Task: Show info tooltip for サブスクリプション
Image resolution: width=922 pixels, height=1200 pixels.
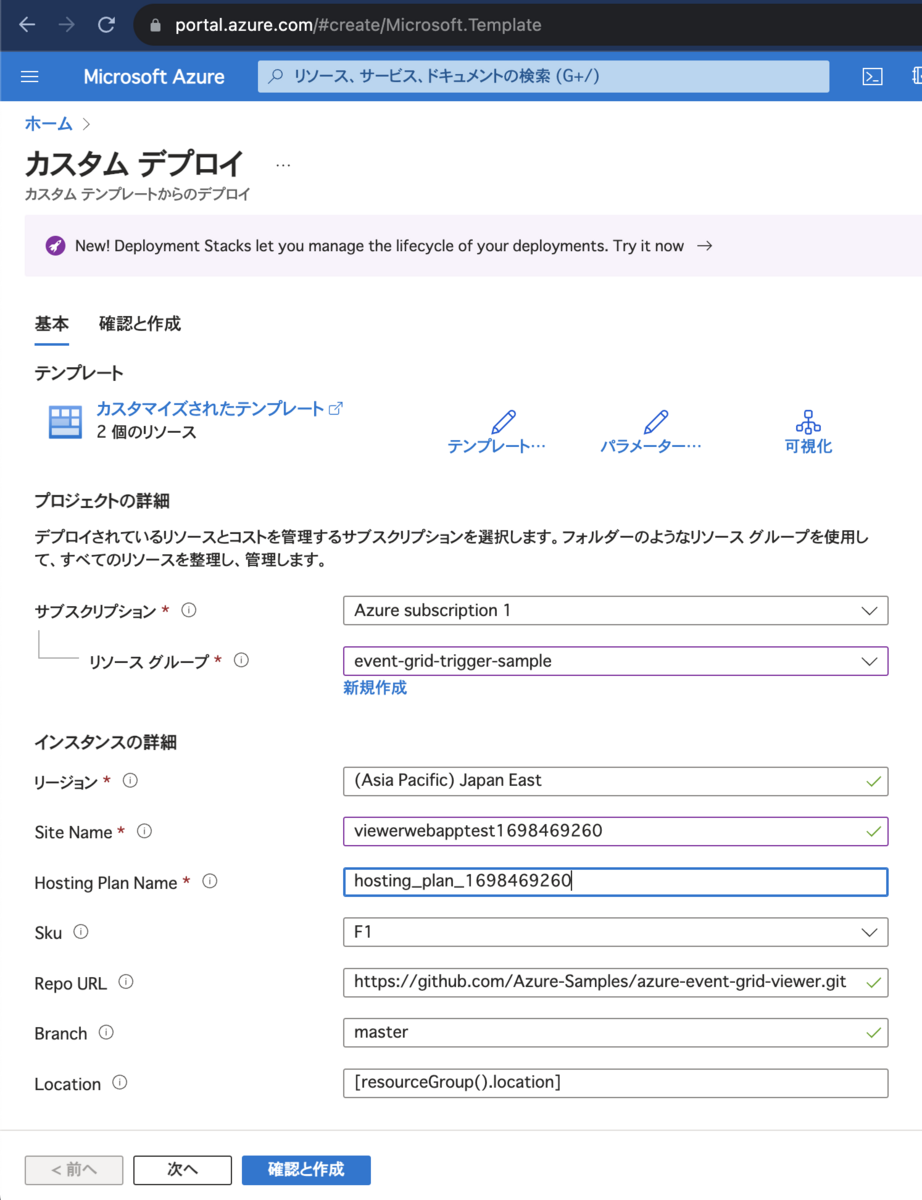Action: [189, 610]
